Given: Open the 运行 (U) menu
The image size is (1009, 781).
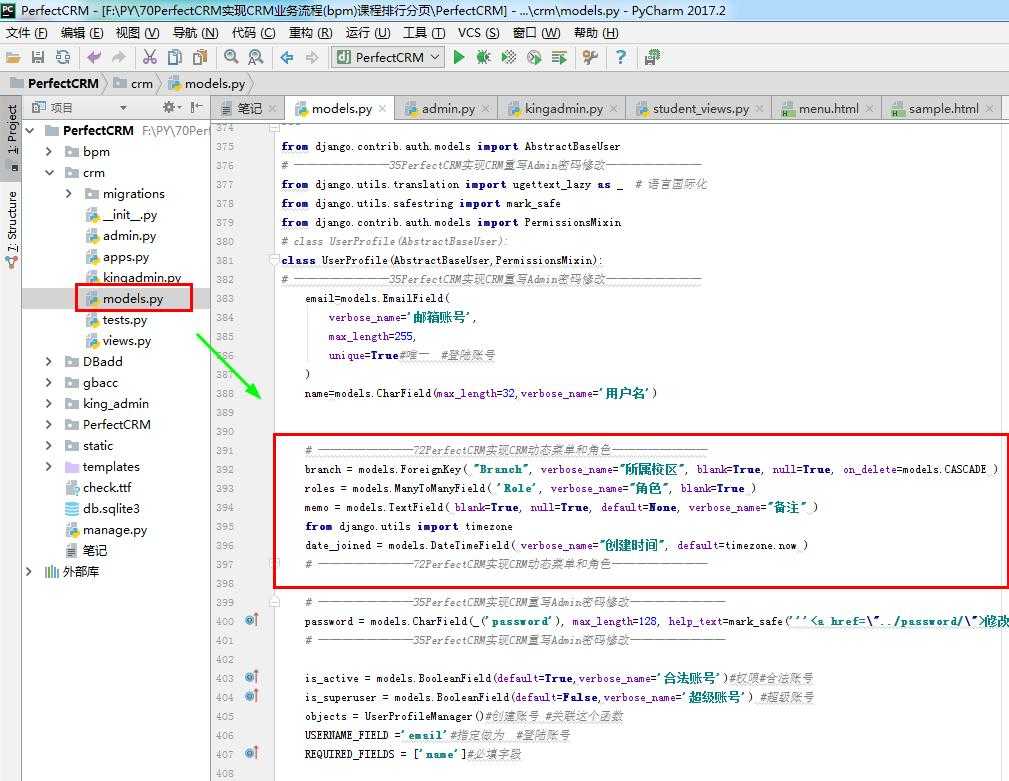Looking at the screenshot, I should tap(367, 33).
